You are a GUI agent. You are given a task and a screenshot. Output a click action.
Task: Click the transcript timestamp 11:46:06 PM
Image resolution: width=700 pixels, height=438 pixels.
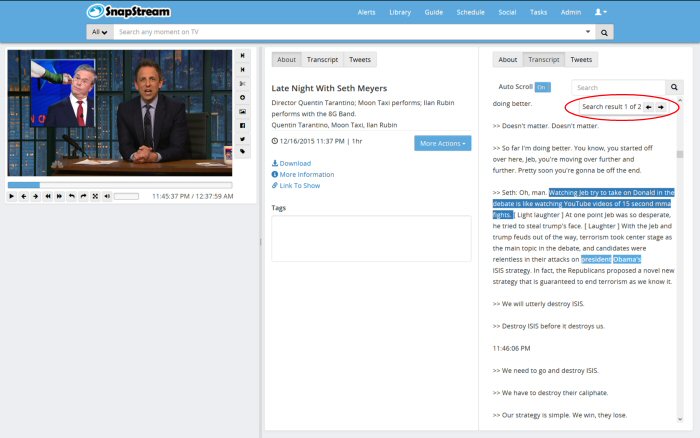tap(512, 348)
